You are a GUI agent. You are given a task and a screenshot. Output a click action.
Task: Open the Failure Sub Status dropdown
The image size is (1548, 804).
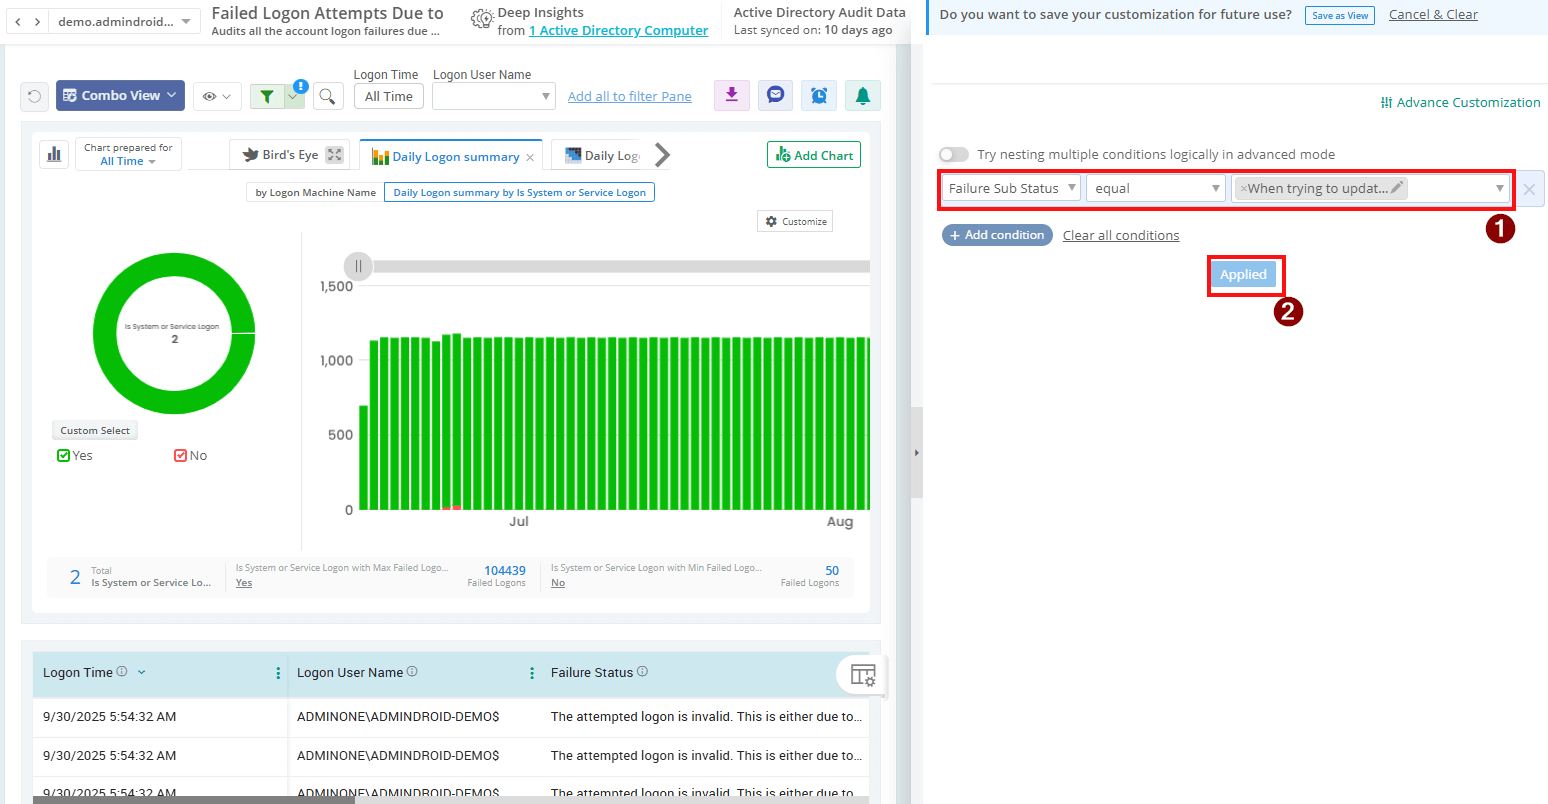pyautogui.click(x=1009, y=188)
